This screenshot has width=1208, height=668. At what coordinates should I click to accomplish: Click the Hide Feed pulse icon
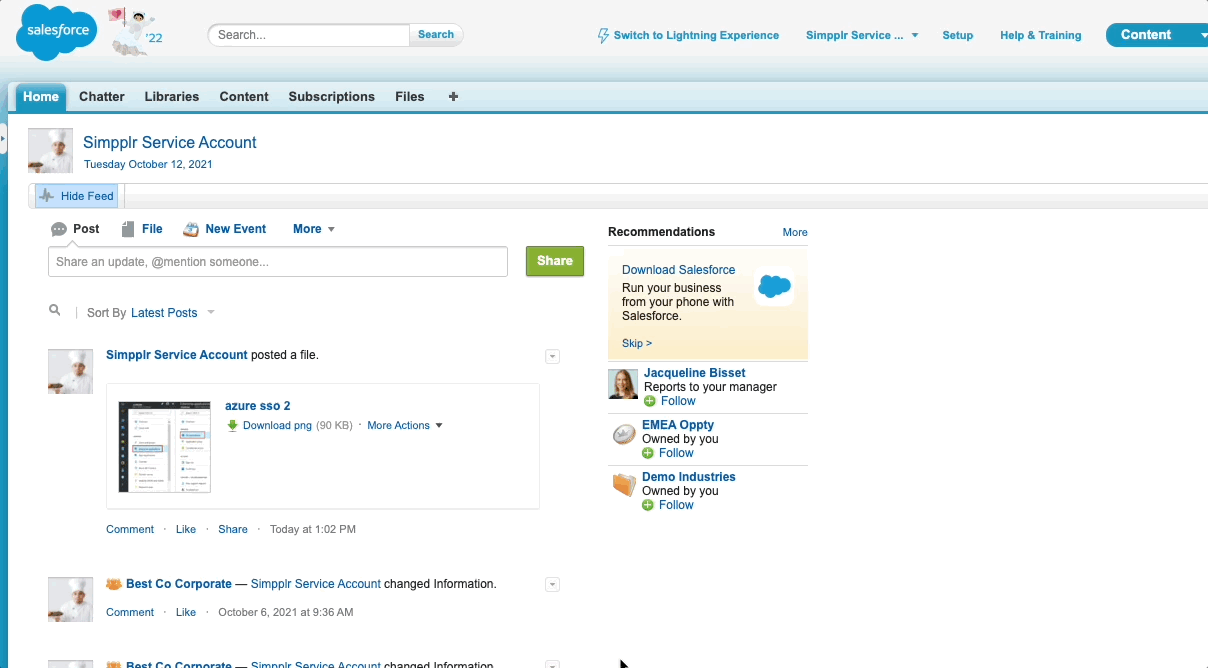(47, 196)
